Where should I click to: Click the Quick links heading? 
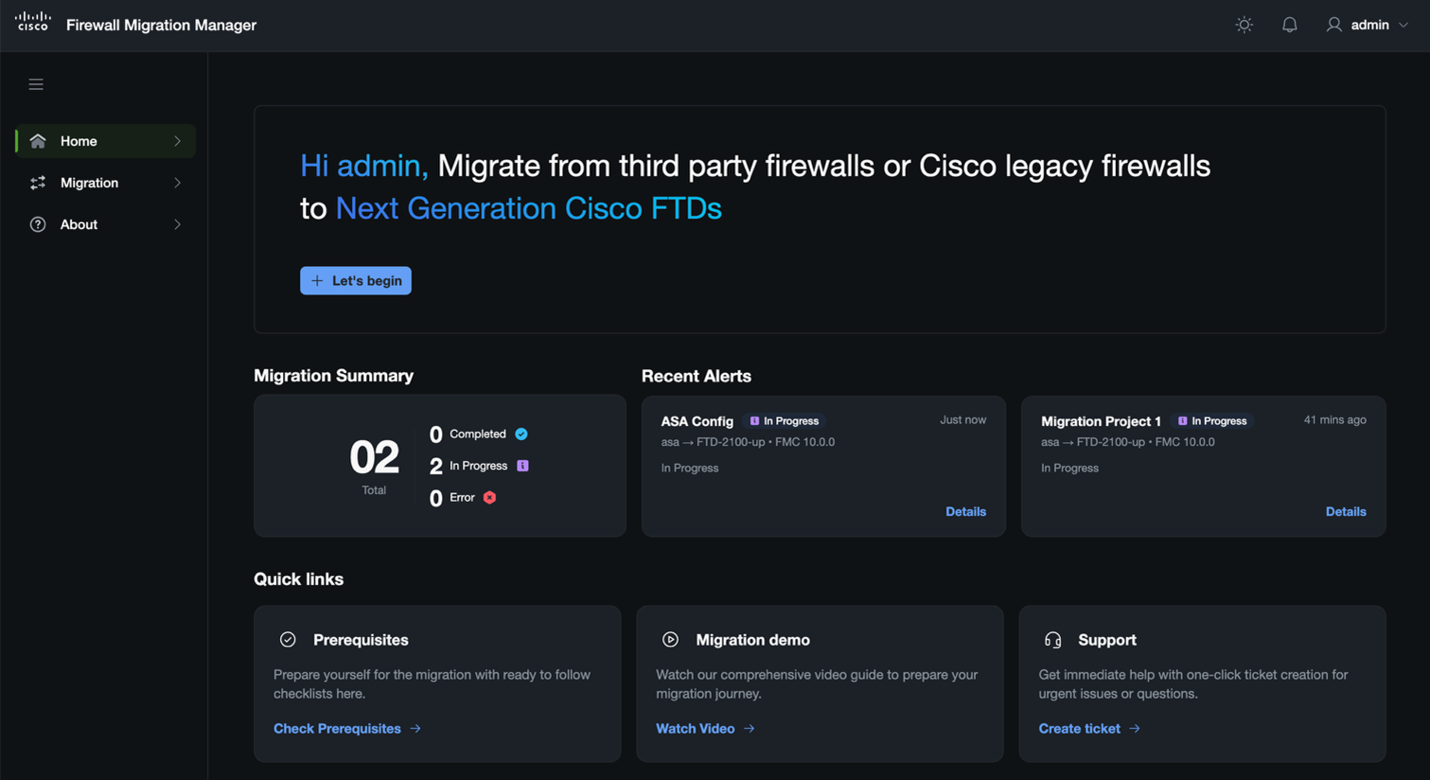pos(298,579)
